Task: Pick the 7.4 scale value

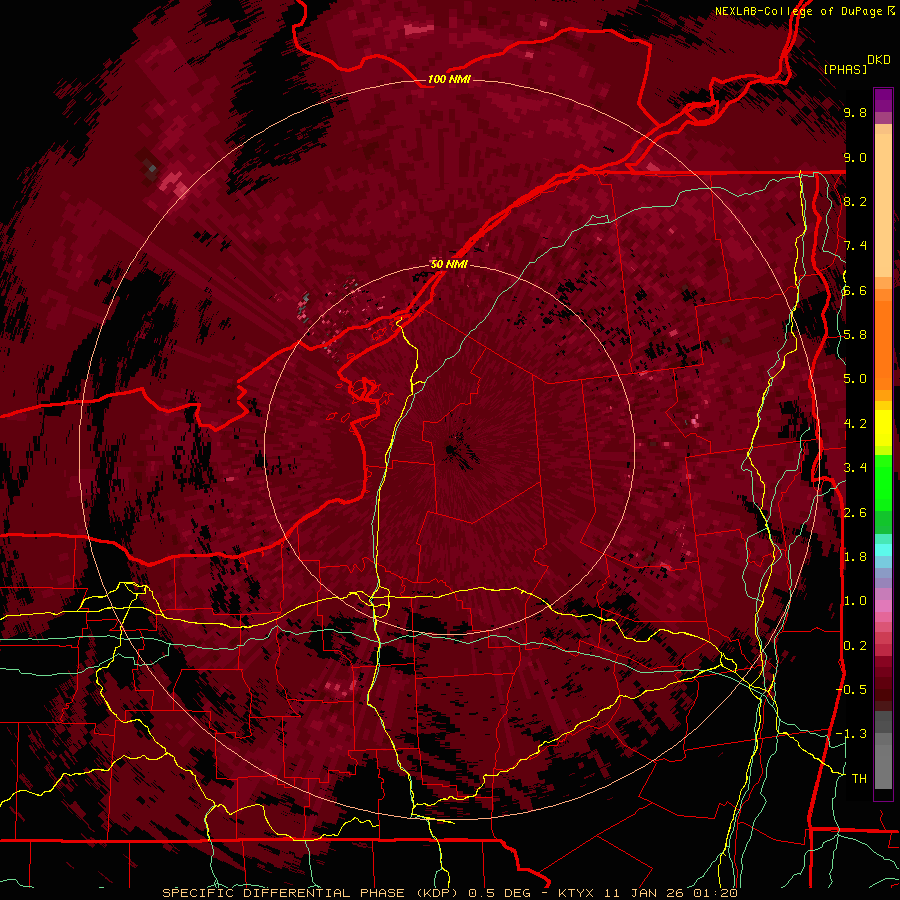Action: (855, 246)
